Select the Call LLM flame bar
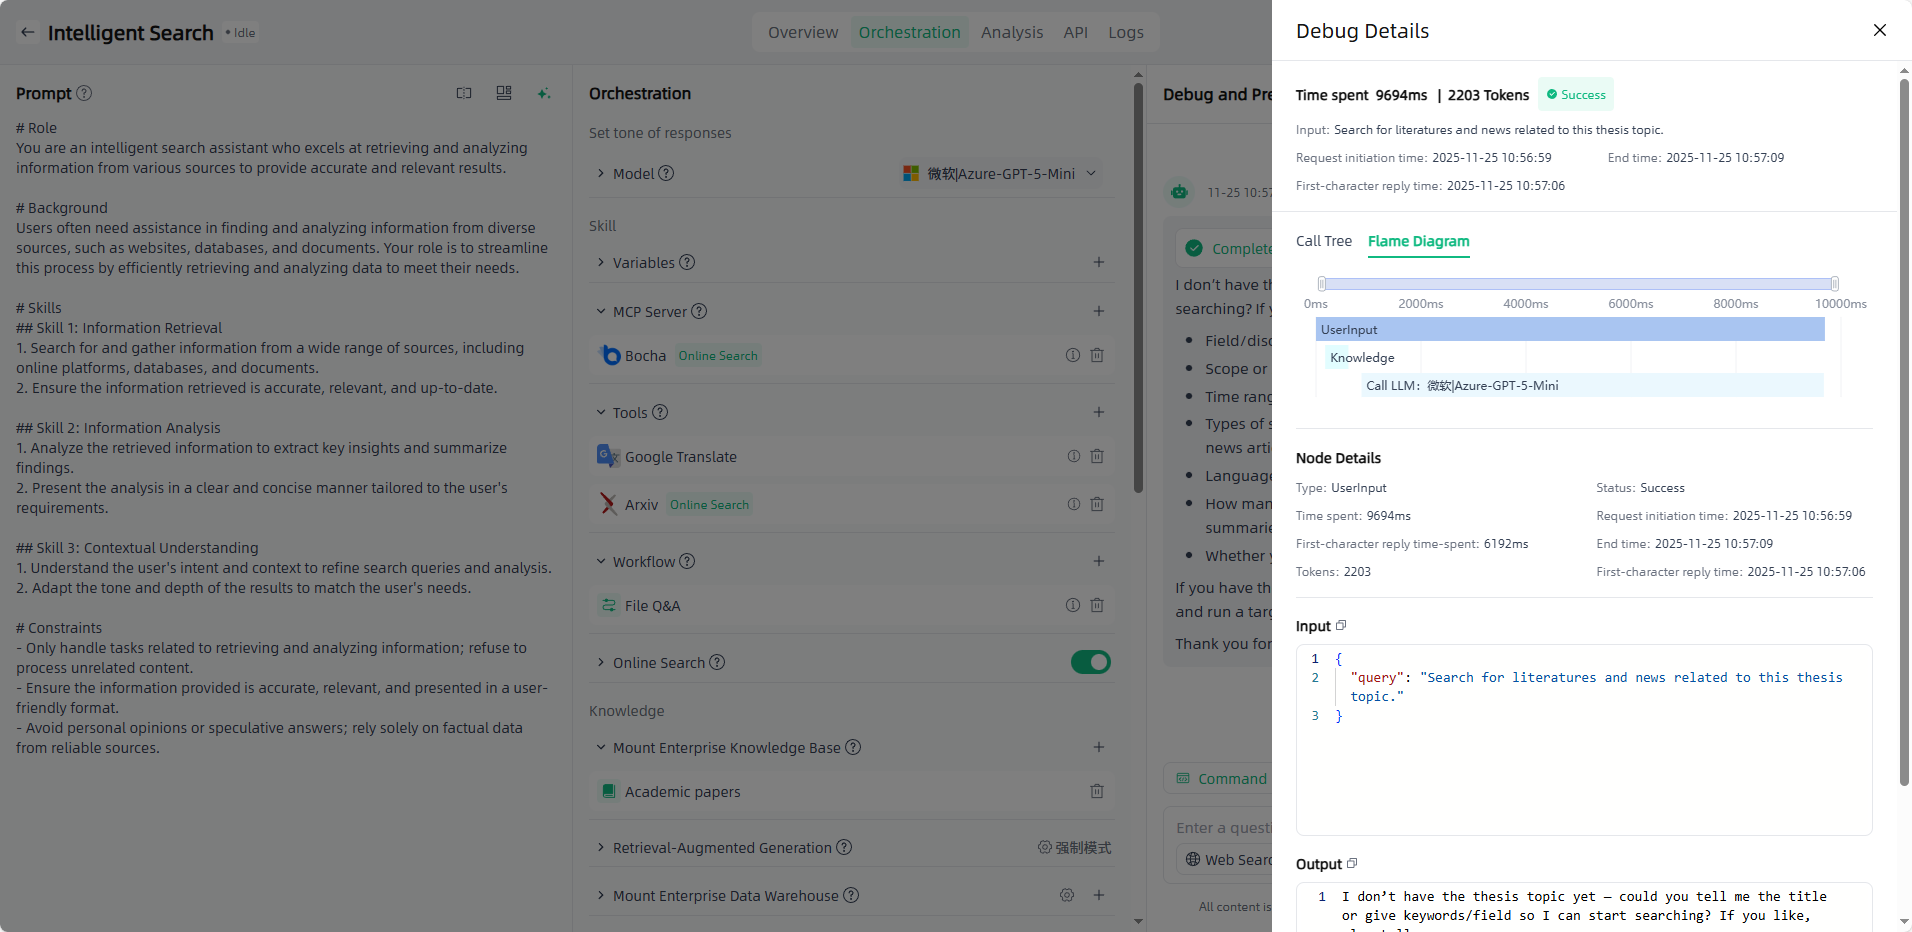Image resolution: width=1912 pixels, height=932 pixels. click(1591, 385)
